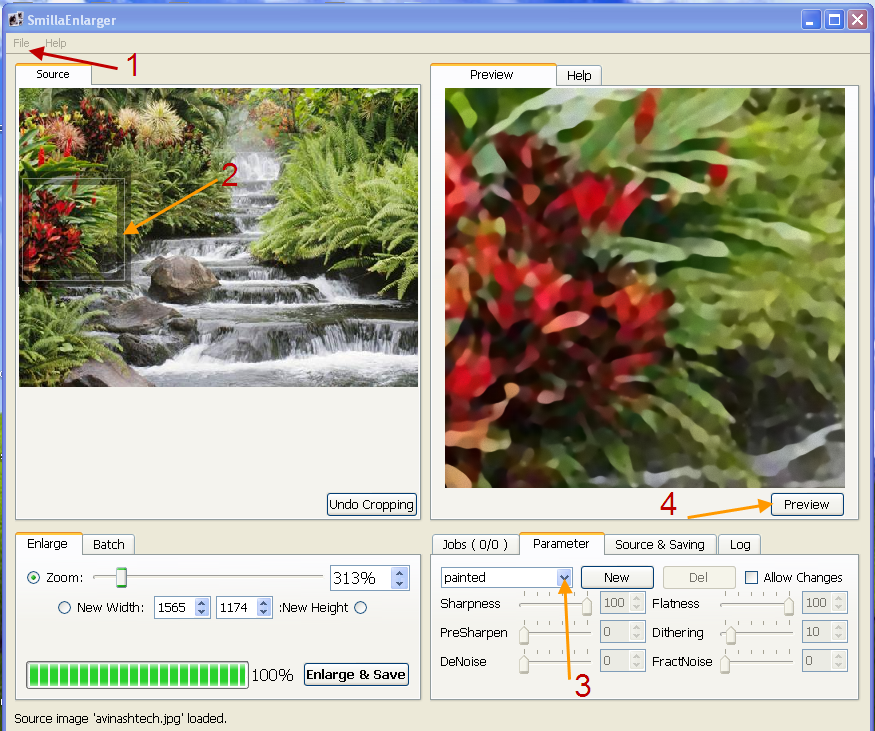
Task: Click the New preset button
Action: click(617, 578)
